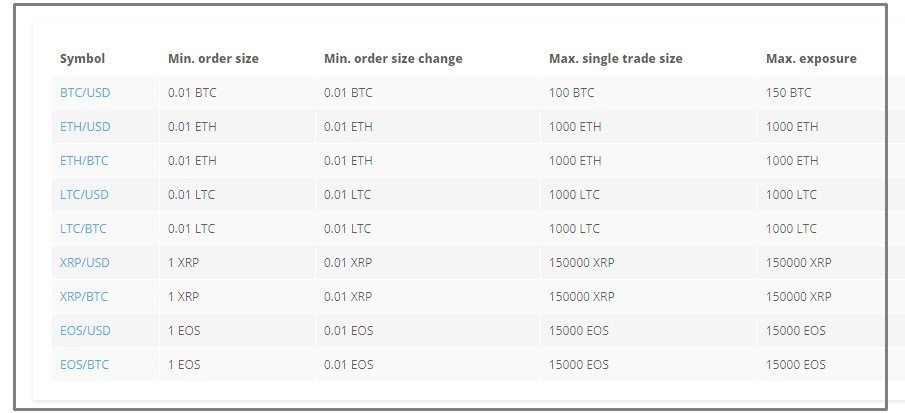Open the ETH/BTC symbol link
Image resolution: width=905 pixels, height=413 pixels.
(x=84, y=160)
